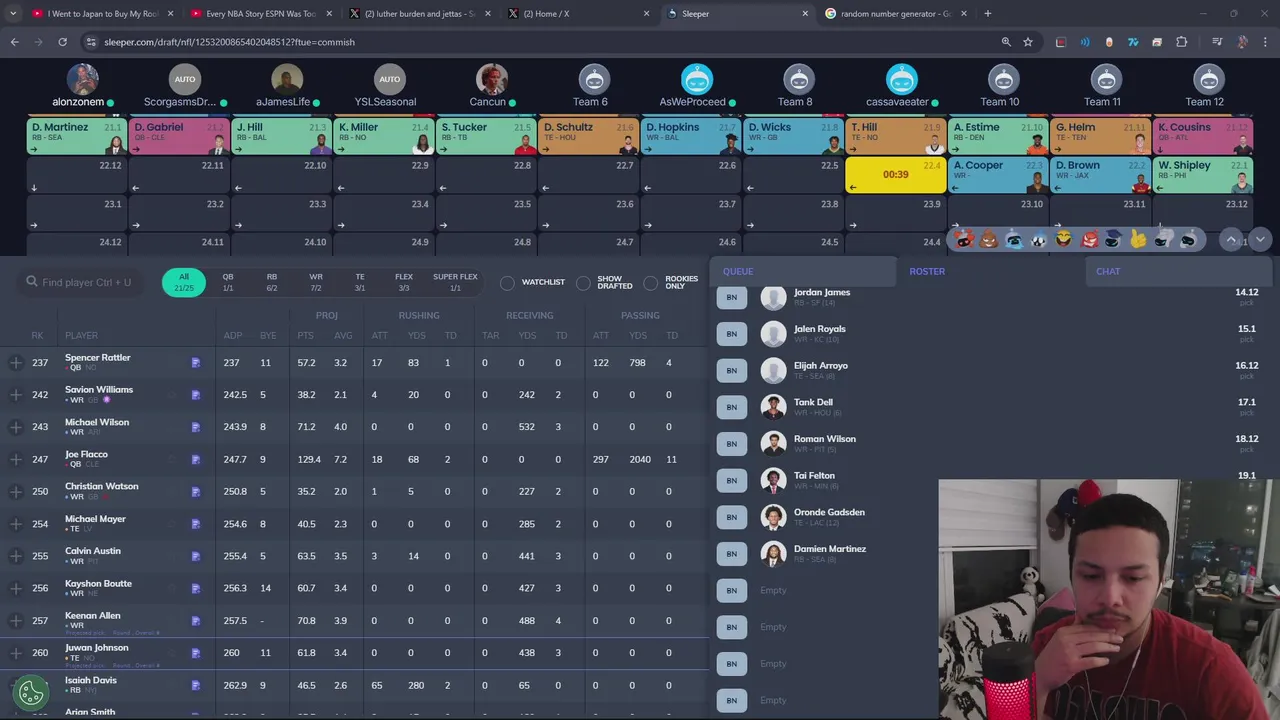This screenshot has width=1280, height=720.
Task: Add Michael Mayer to queue with plus
Action: point(16,524)
